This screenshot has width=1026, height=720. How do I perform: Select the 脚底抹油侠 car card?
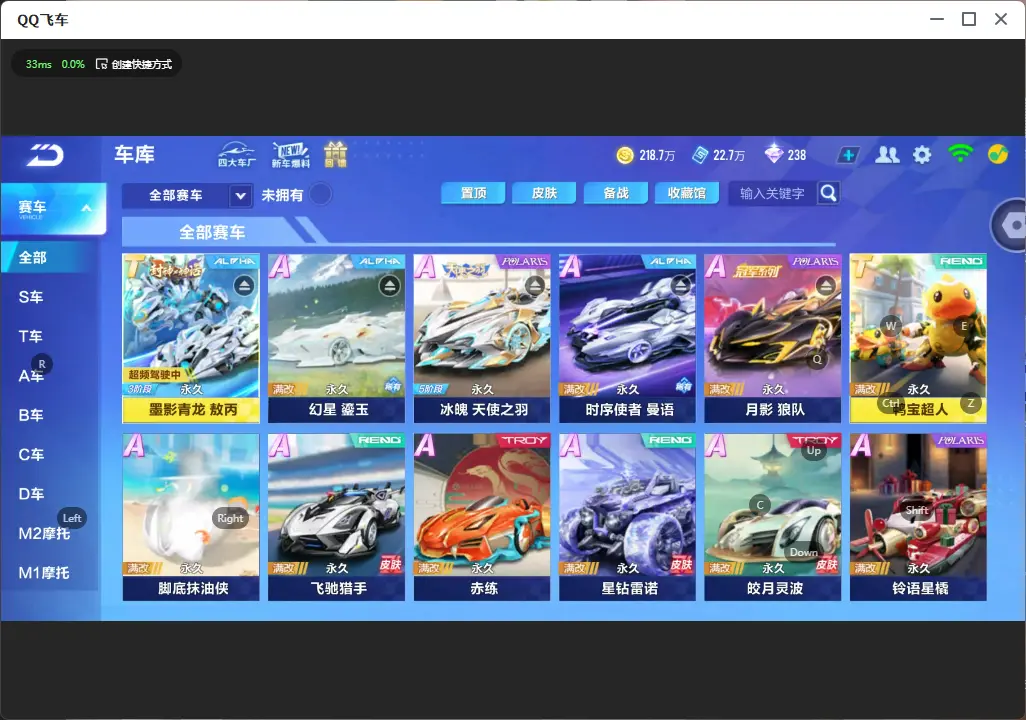(191, 517)
